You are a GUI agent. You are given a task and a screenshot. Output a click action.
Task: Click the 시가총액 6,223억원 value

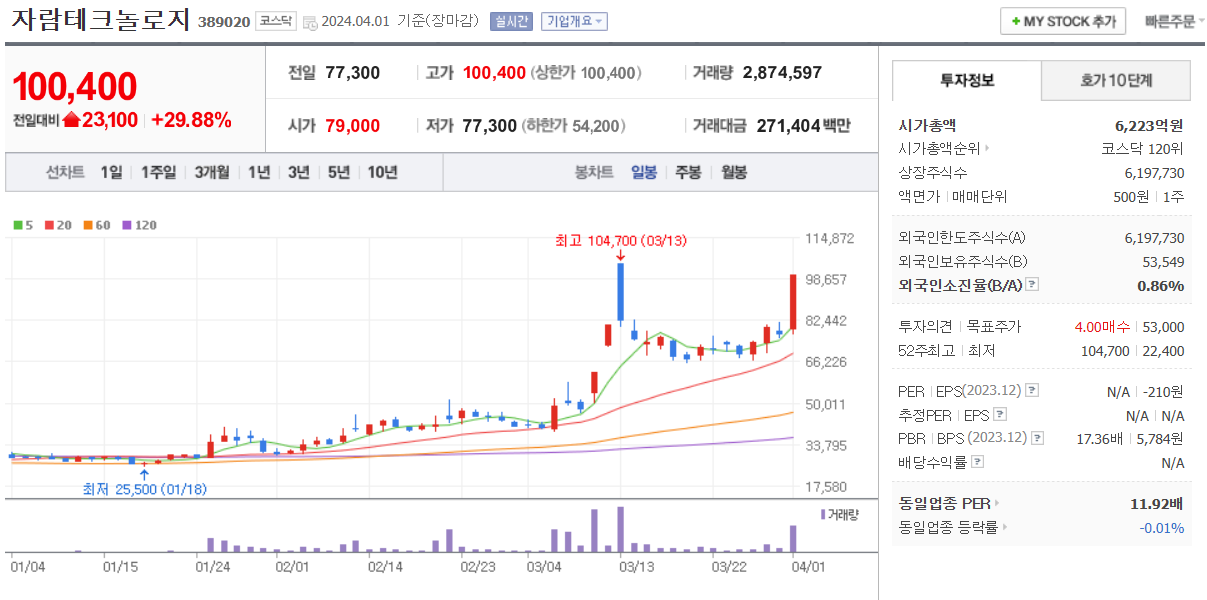click(x=1149, y=126)
